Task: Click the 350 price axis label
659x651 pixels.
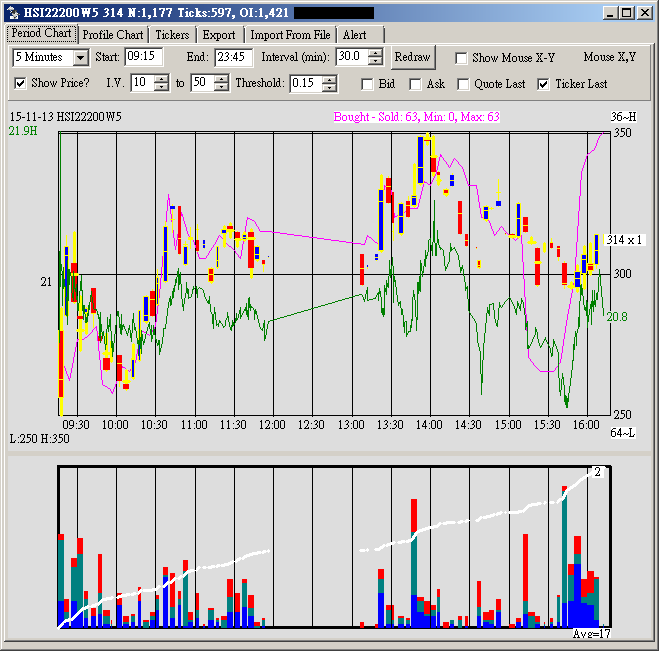Action: point(622,133)
